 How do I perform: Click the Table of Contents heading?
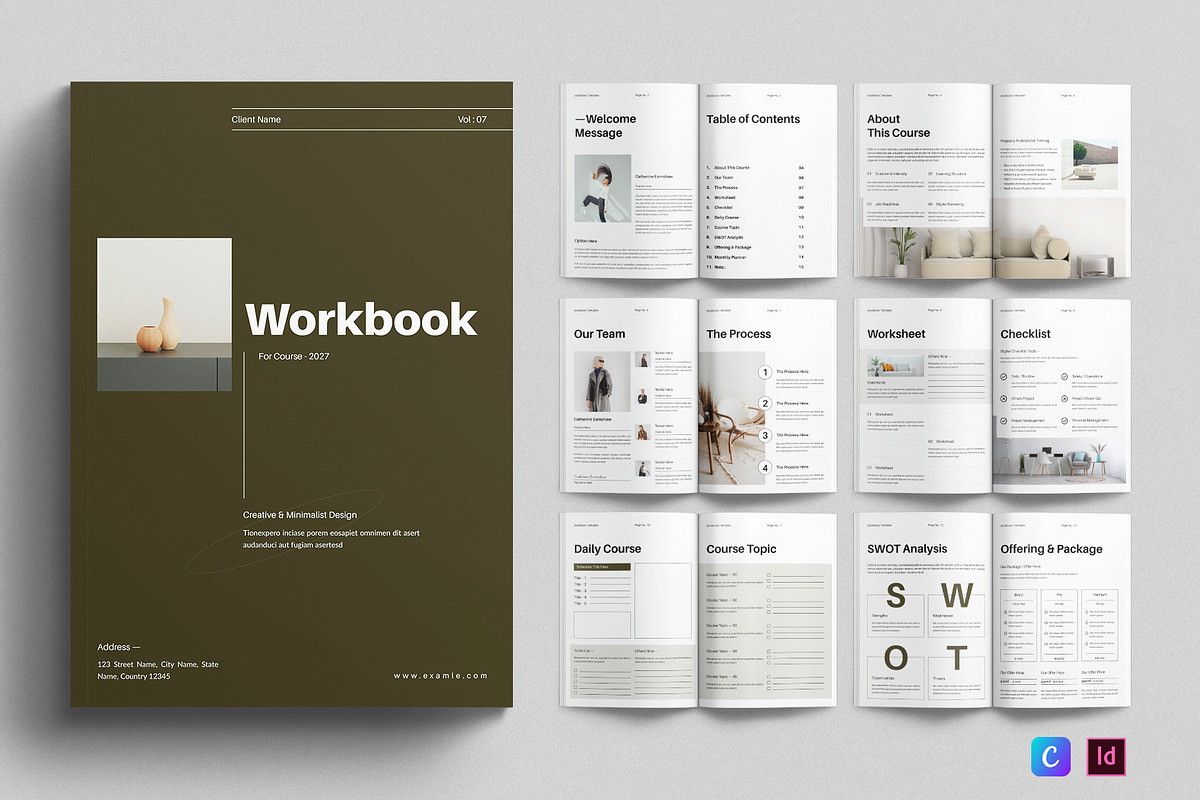753,119
